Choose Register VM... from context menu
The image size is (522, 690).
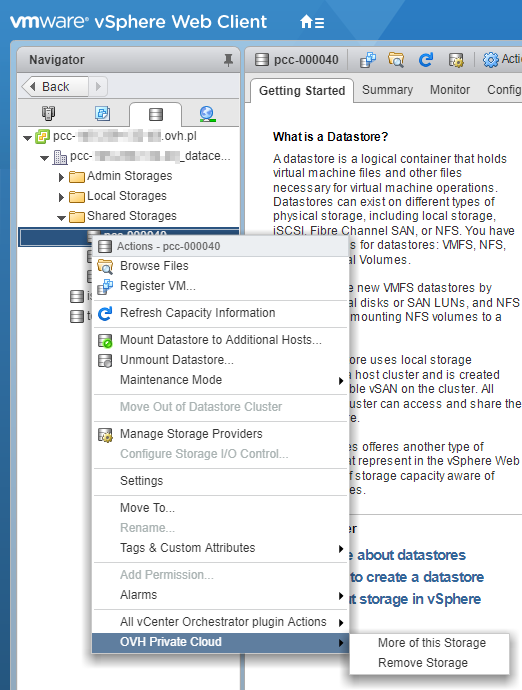tap(220, 286)
